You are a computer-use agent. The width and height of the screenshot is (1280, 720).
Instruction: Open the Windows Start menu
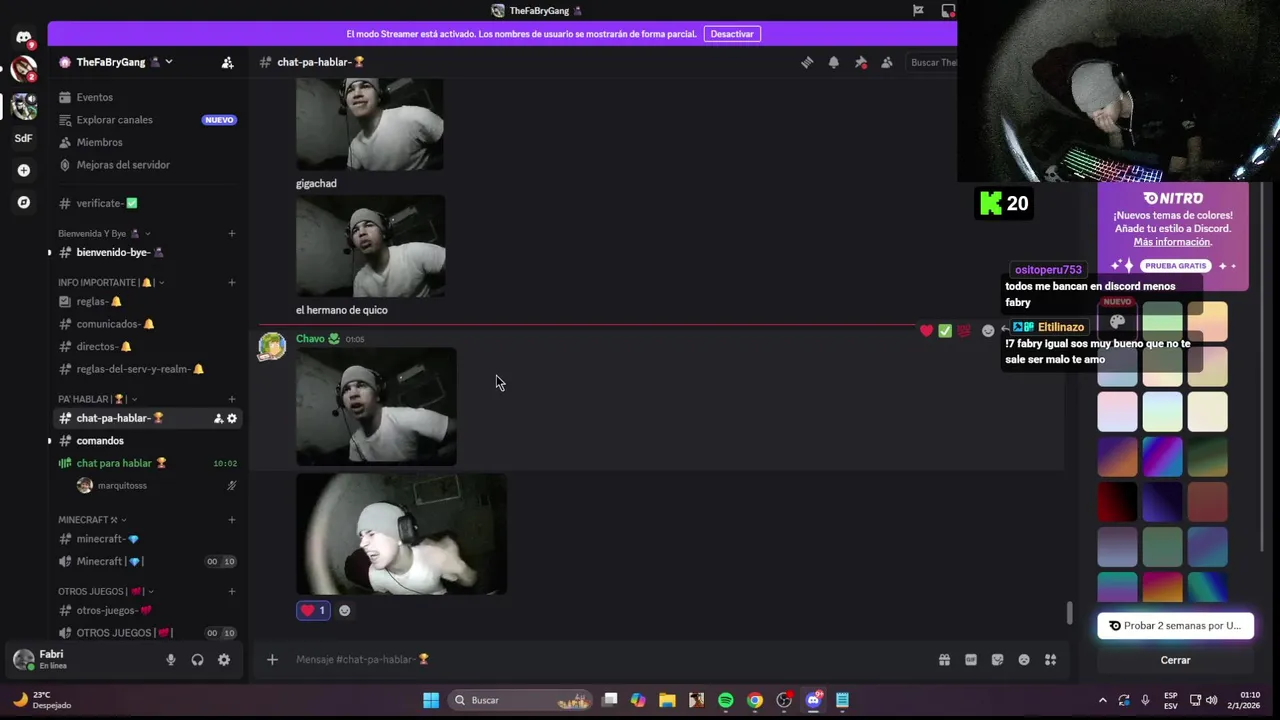(431, 700)
